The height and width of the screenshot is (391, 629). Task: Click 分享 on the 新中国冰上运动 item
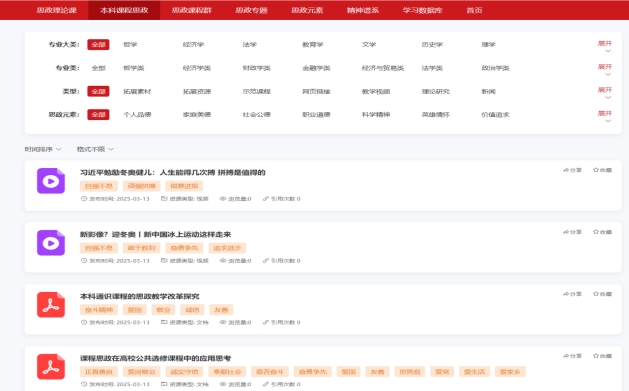(x=572, y=232)
